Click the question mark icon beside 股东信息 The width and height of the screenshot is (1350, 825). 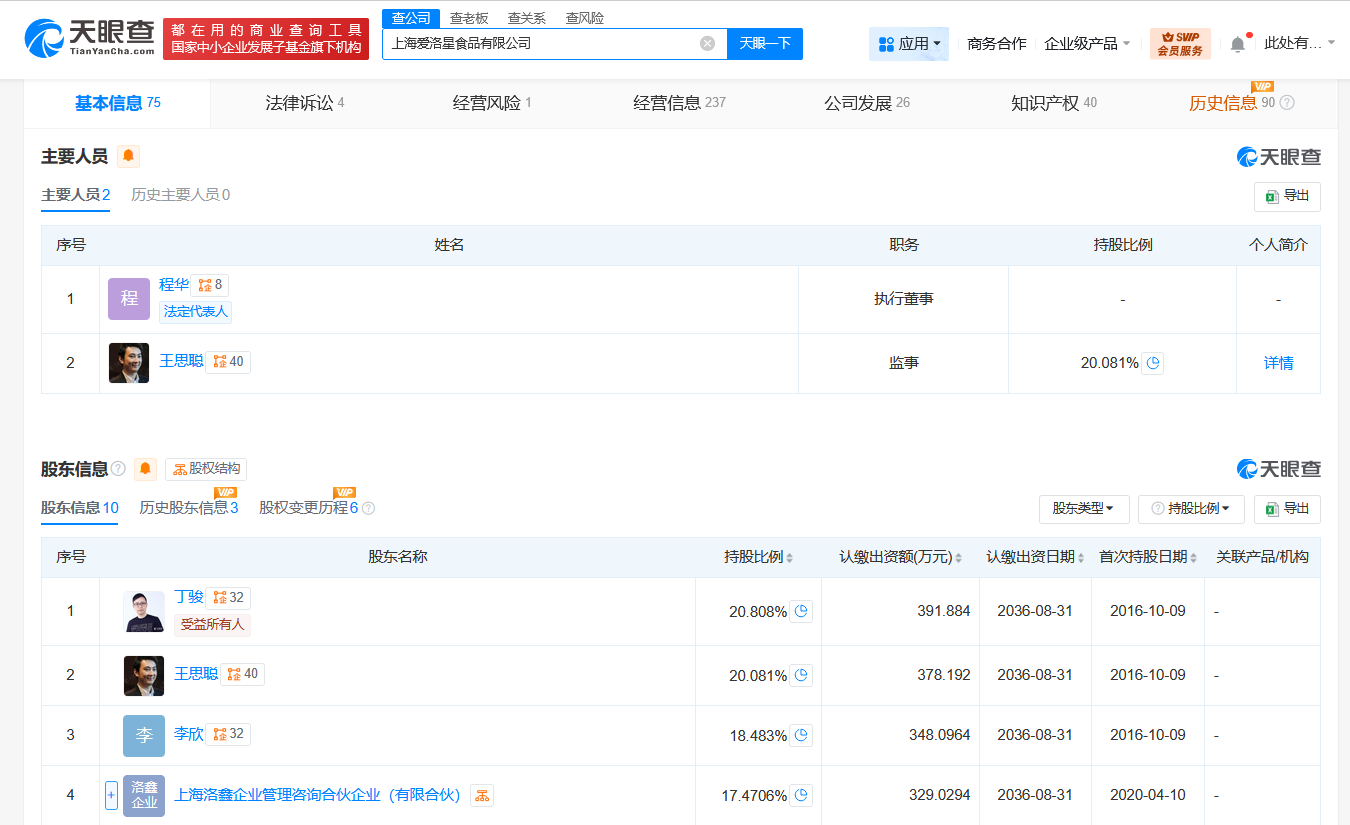117,468
